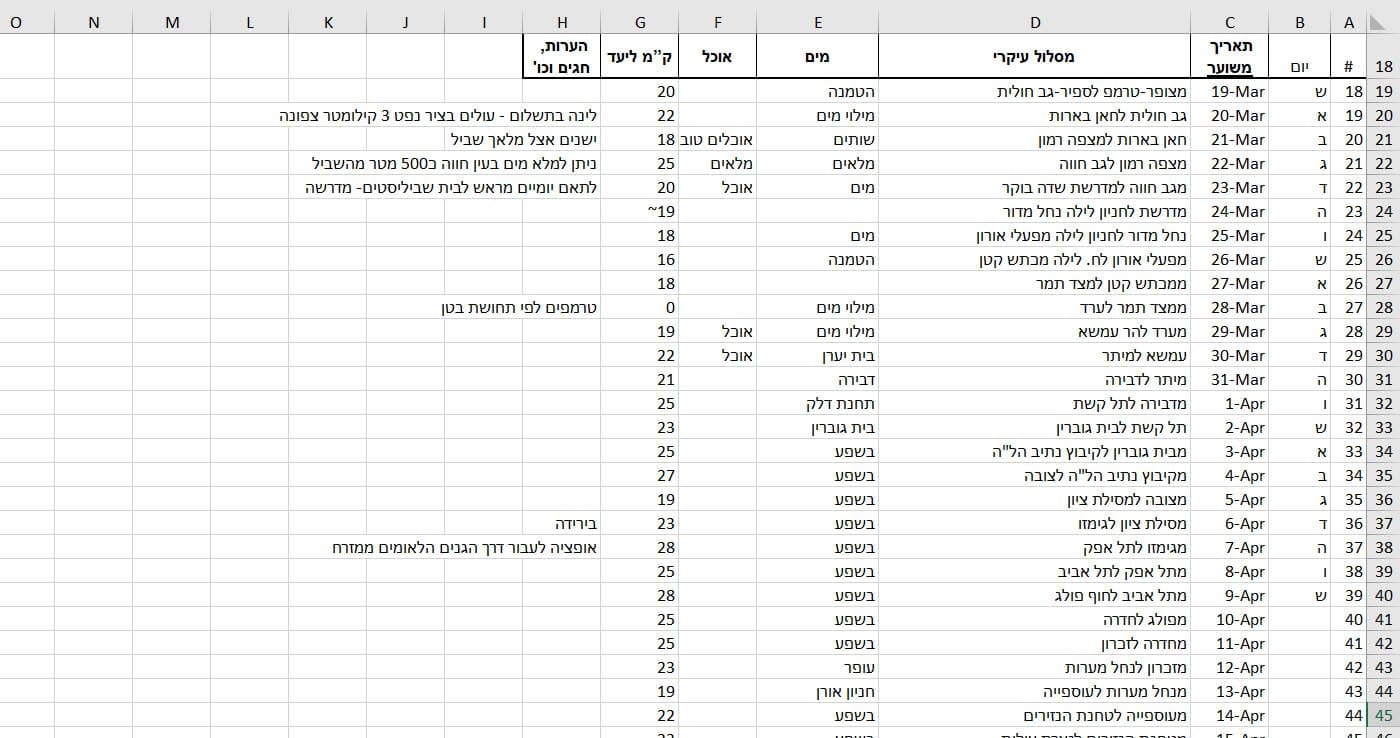Select column D header
This screenshot has width=1400, height=738.
point(1035,22)
